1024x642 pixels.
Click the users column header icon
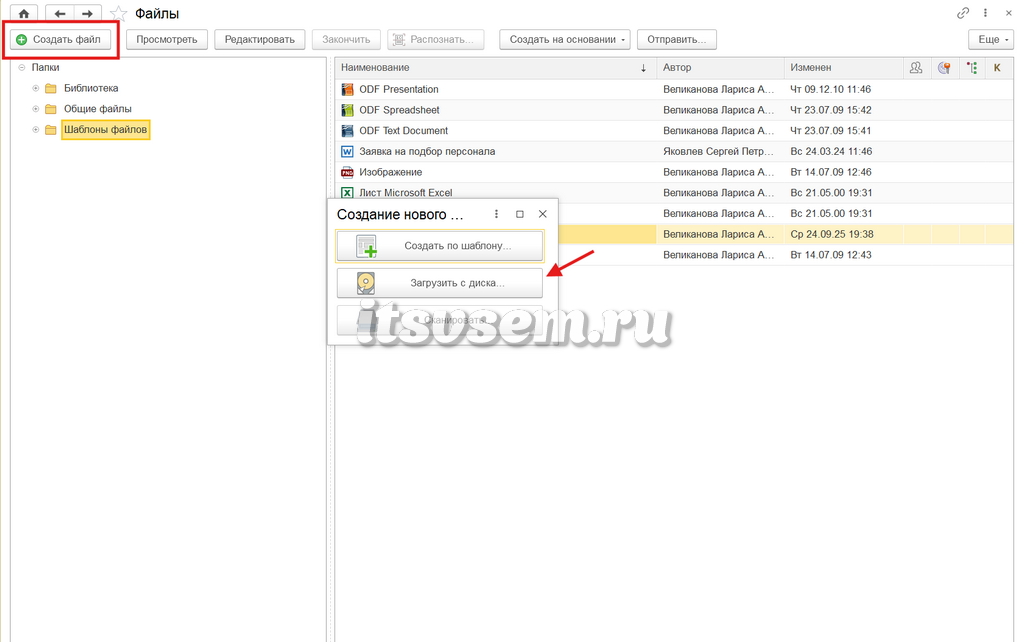(x=916, y=68)
